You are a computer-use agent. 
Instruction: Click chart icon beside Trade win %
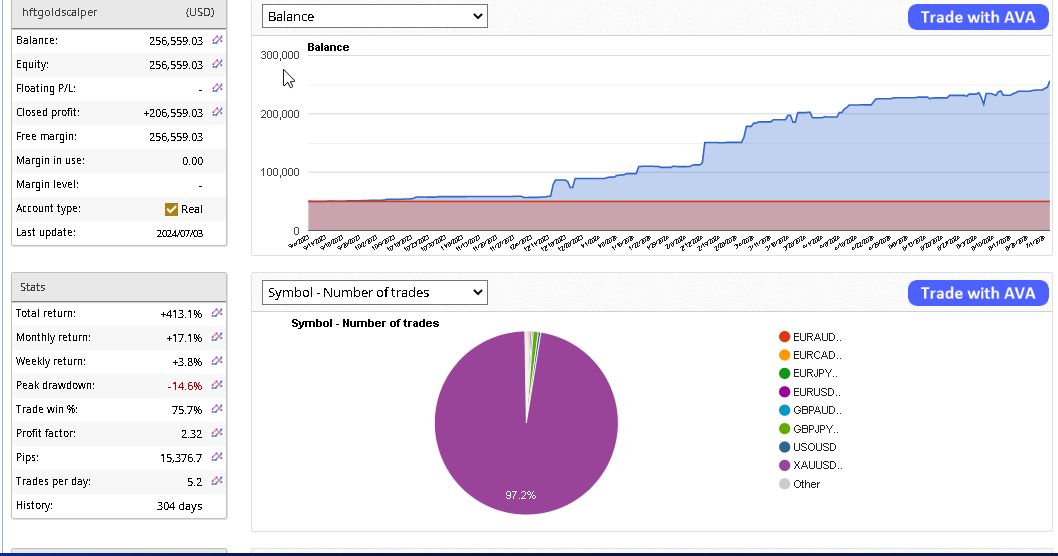pos(217,409)
